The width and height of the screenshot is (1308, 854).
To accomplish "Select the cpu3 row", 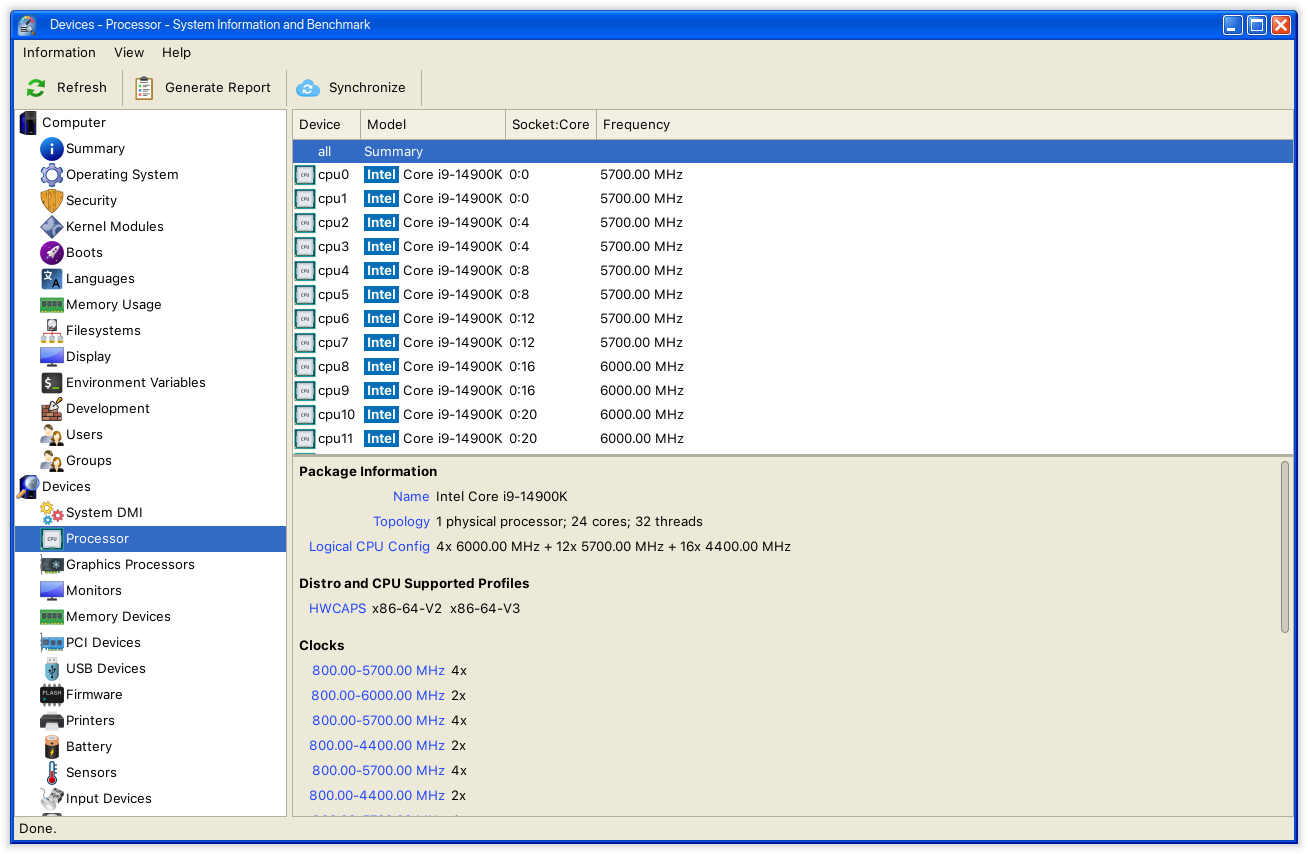I will tap(792, 247).
